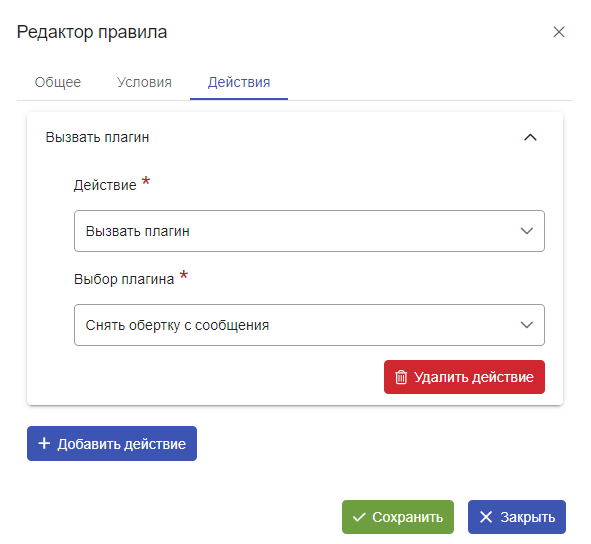This screenshot has height=544, width=591.
Task: Click the trash can icon
Action: tap(401, 377)
